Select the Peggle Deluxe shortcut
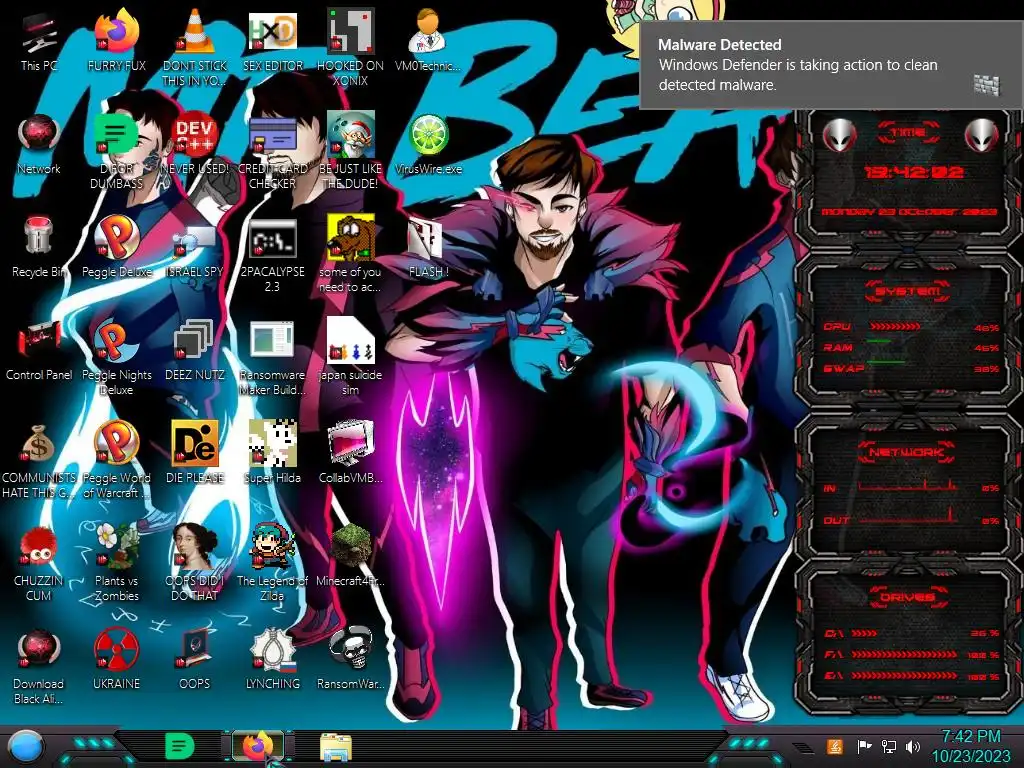Screen dimensions: 1024x768 click(116, 247)
